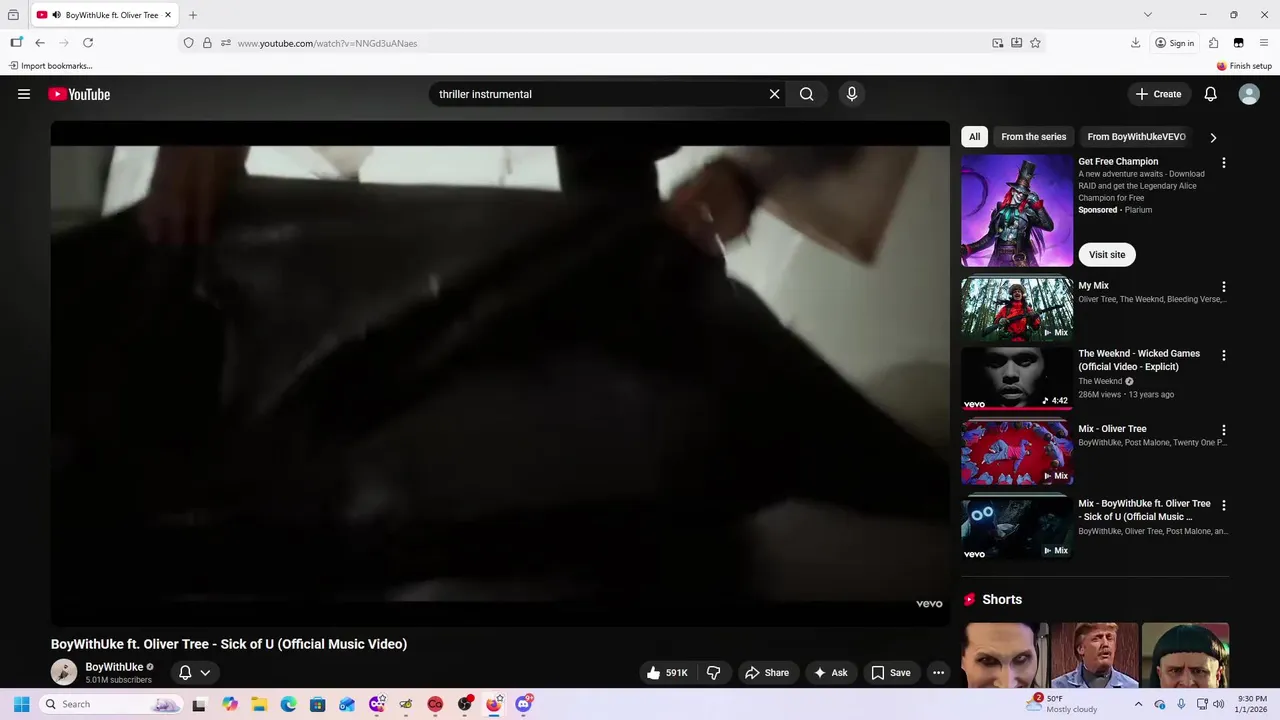Like the video with thumbs up

(x=667, y=673)
